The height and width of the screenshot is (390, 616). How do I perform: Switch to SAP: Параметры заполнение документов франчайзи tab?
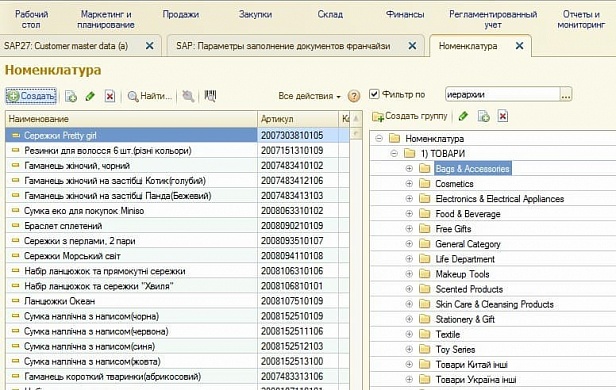click(283, 46)
